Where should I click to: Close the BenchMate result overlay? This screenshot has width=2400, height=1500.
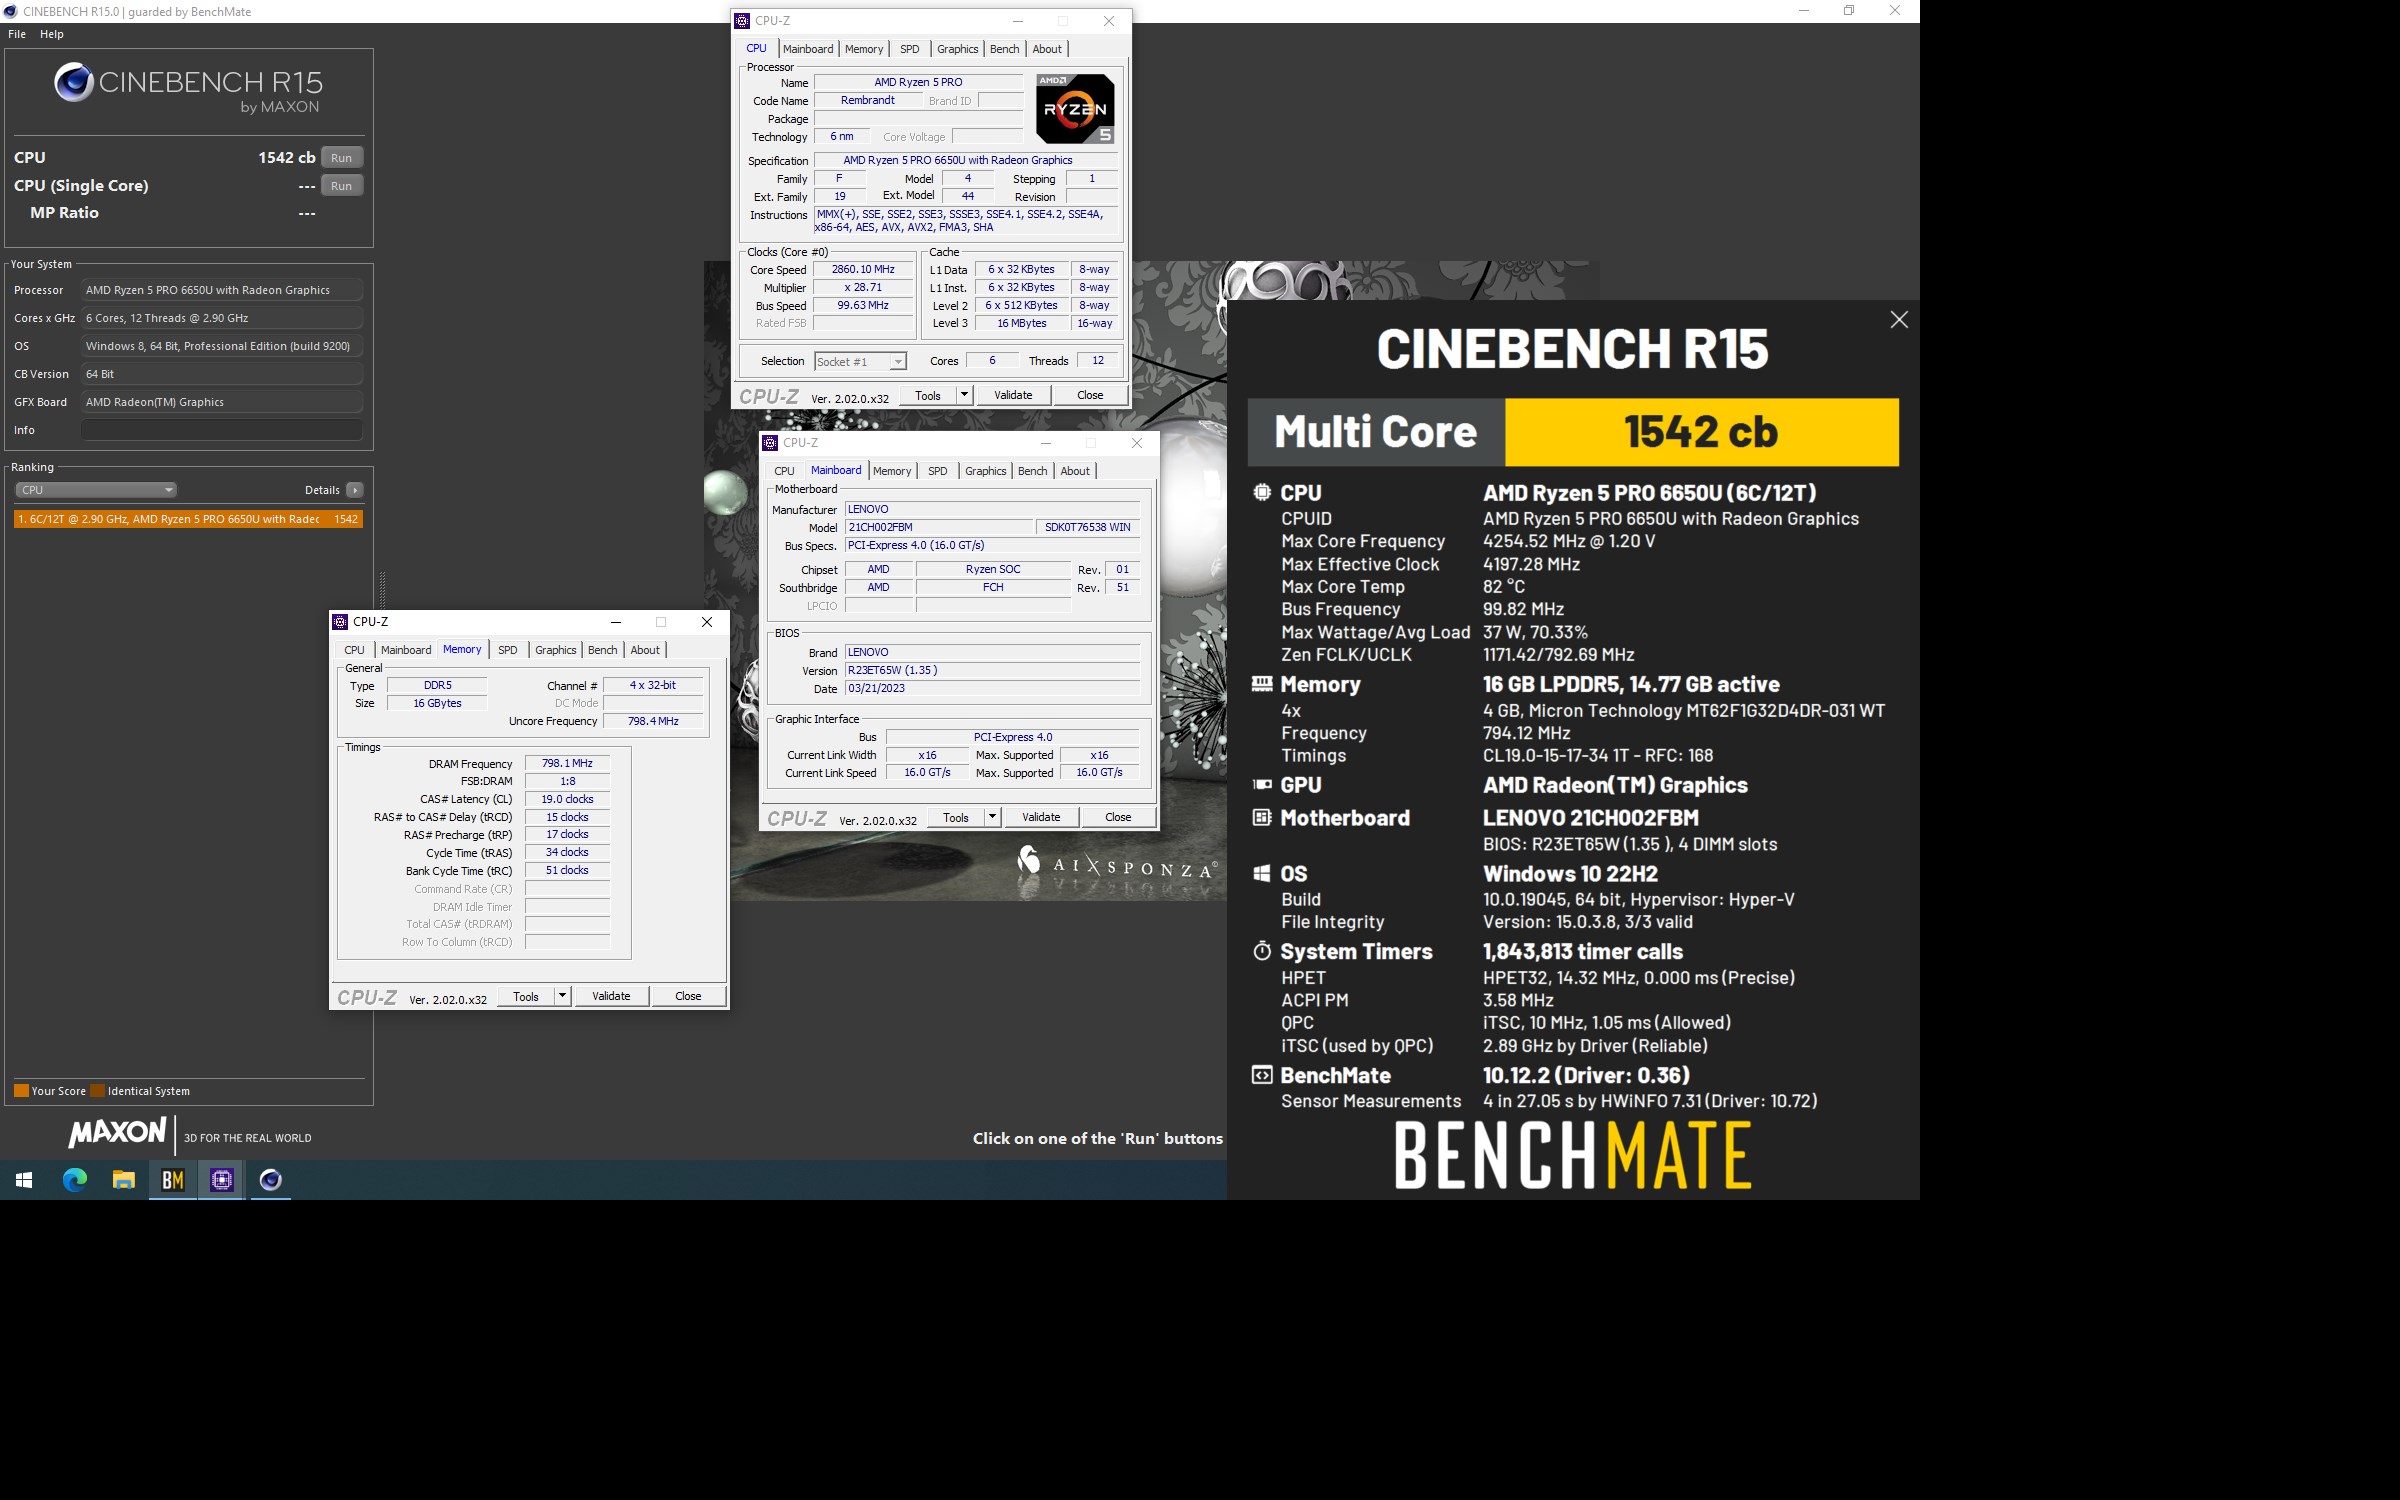pyautogui.click(x=1899, y=320)
